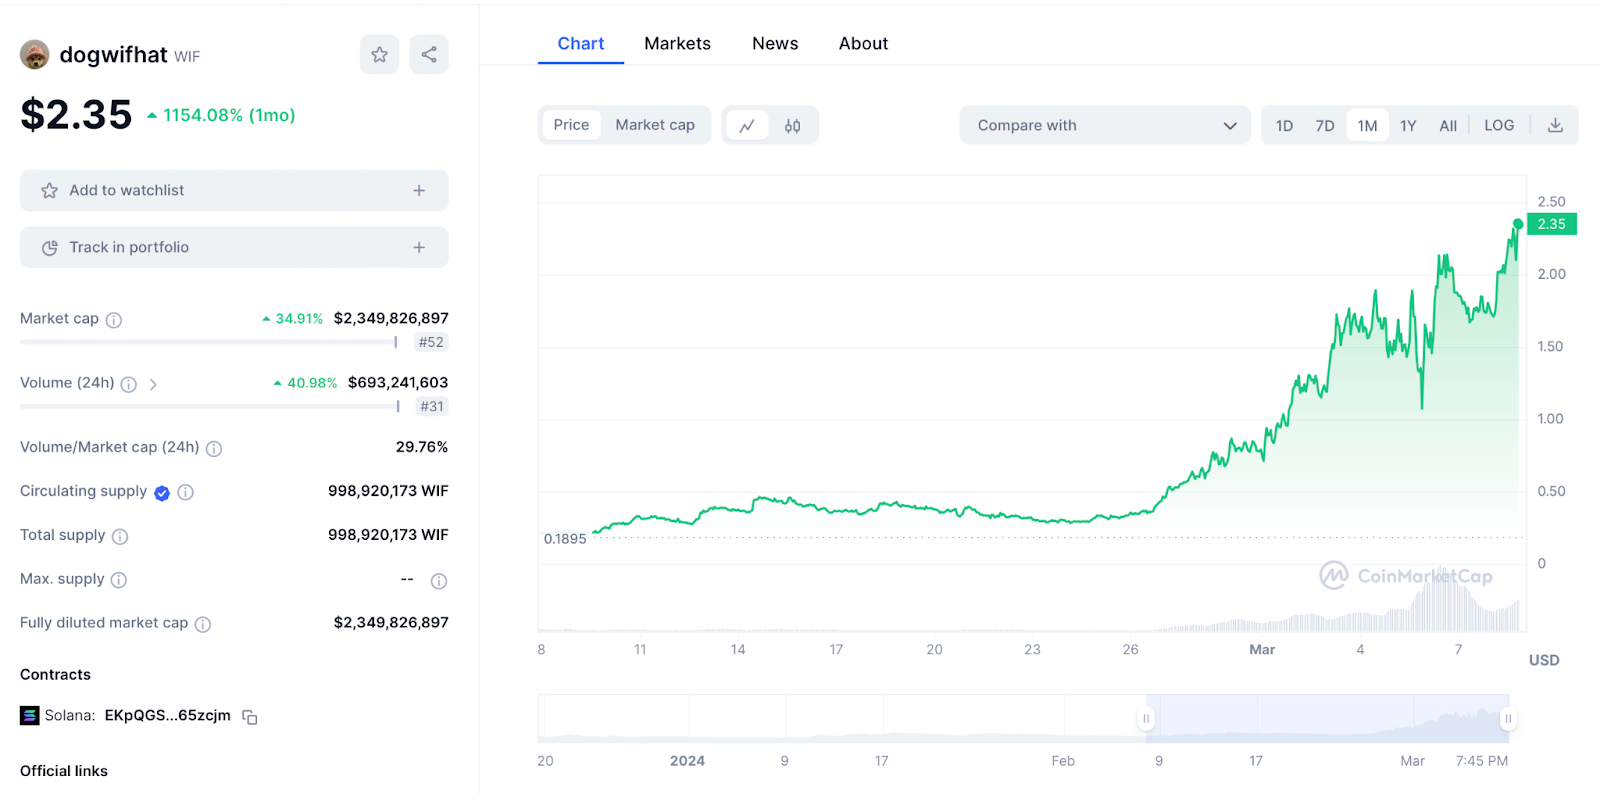The height and width of the screenshot is (794, 1600).
Task: Set chart range to 1M
Action: 1368,125
